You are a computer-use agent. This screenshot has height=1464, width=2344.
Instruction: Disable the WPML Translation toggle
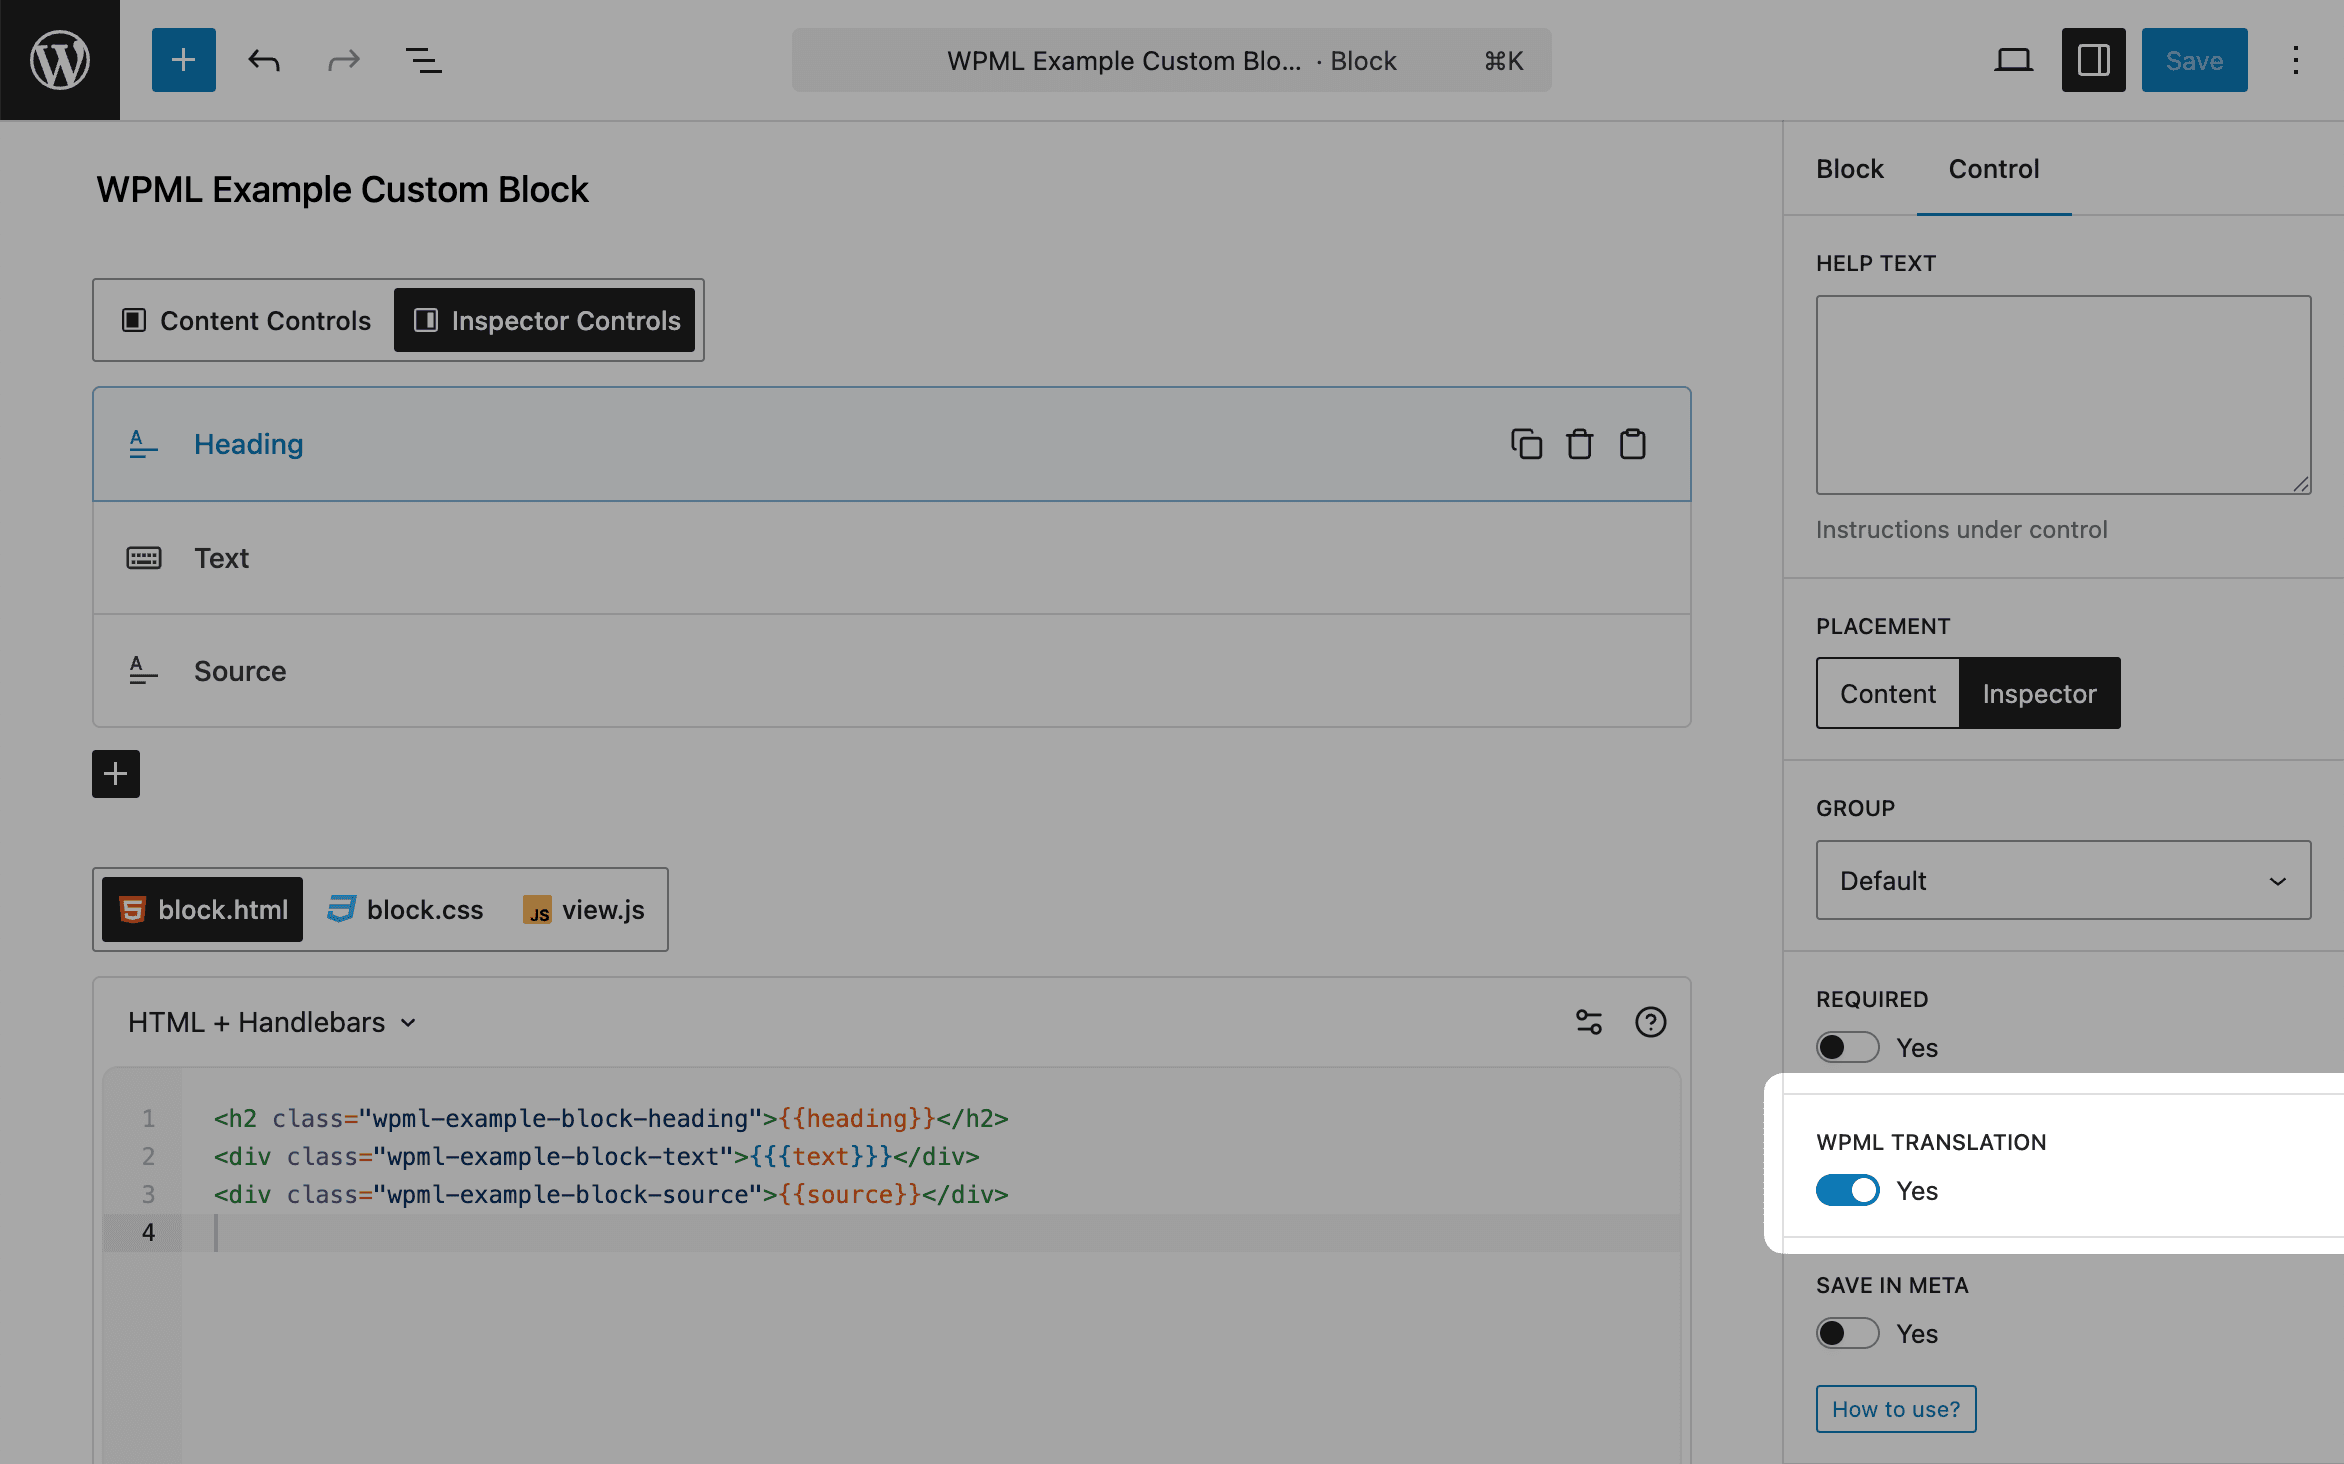1847,1190
